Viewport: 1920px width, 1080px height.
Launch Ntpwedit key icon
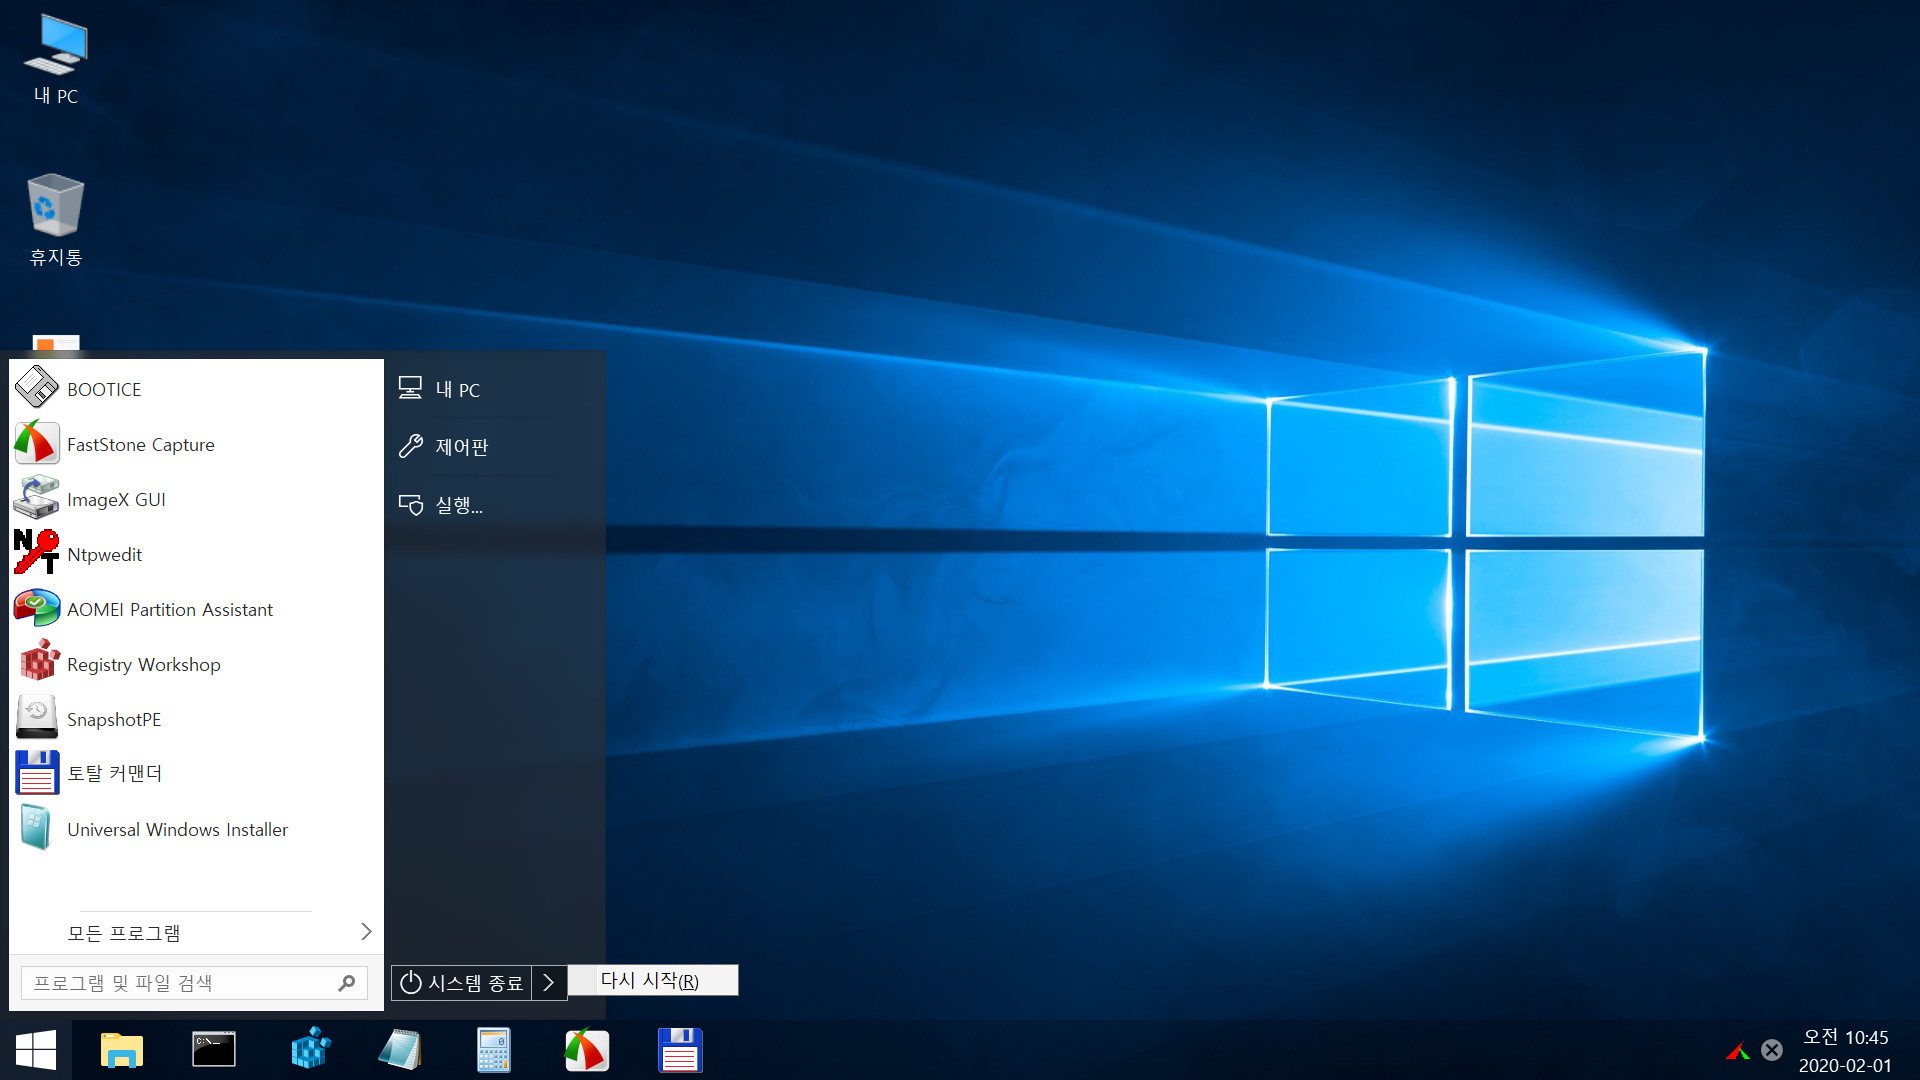[x=37, y=553]
